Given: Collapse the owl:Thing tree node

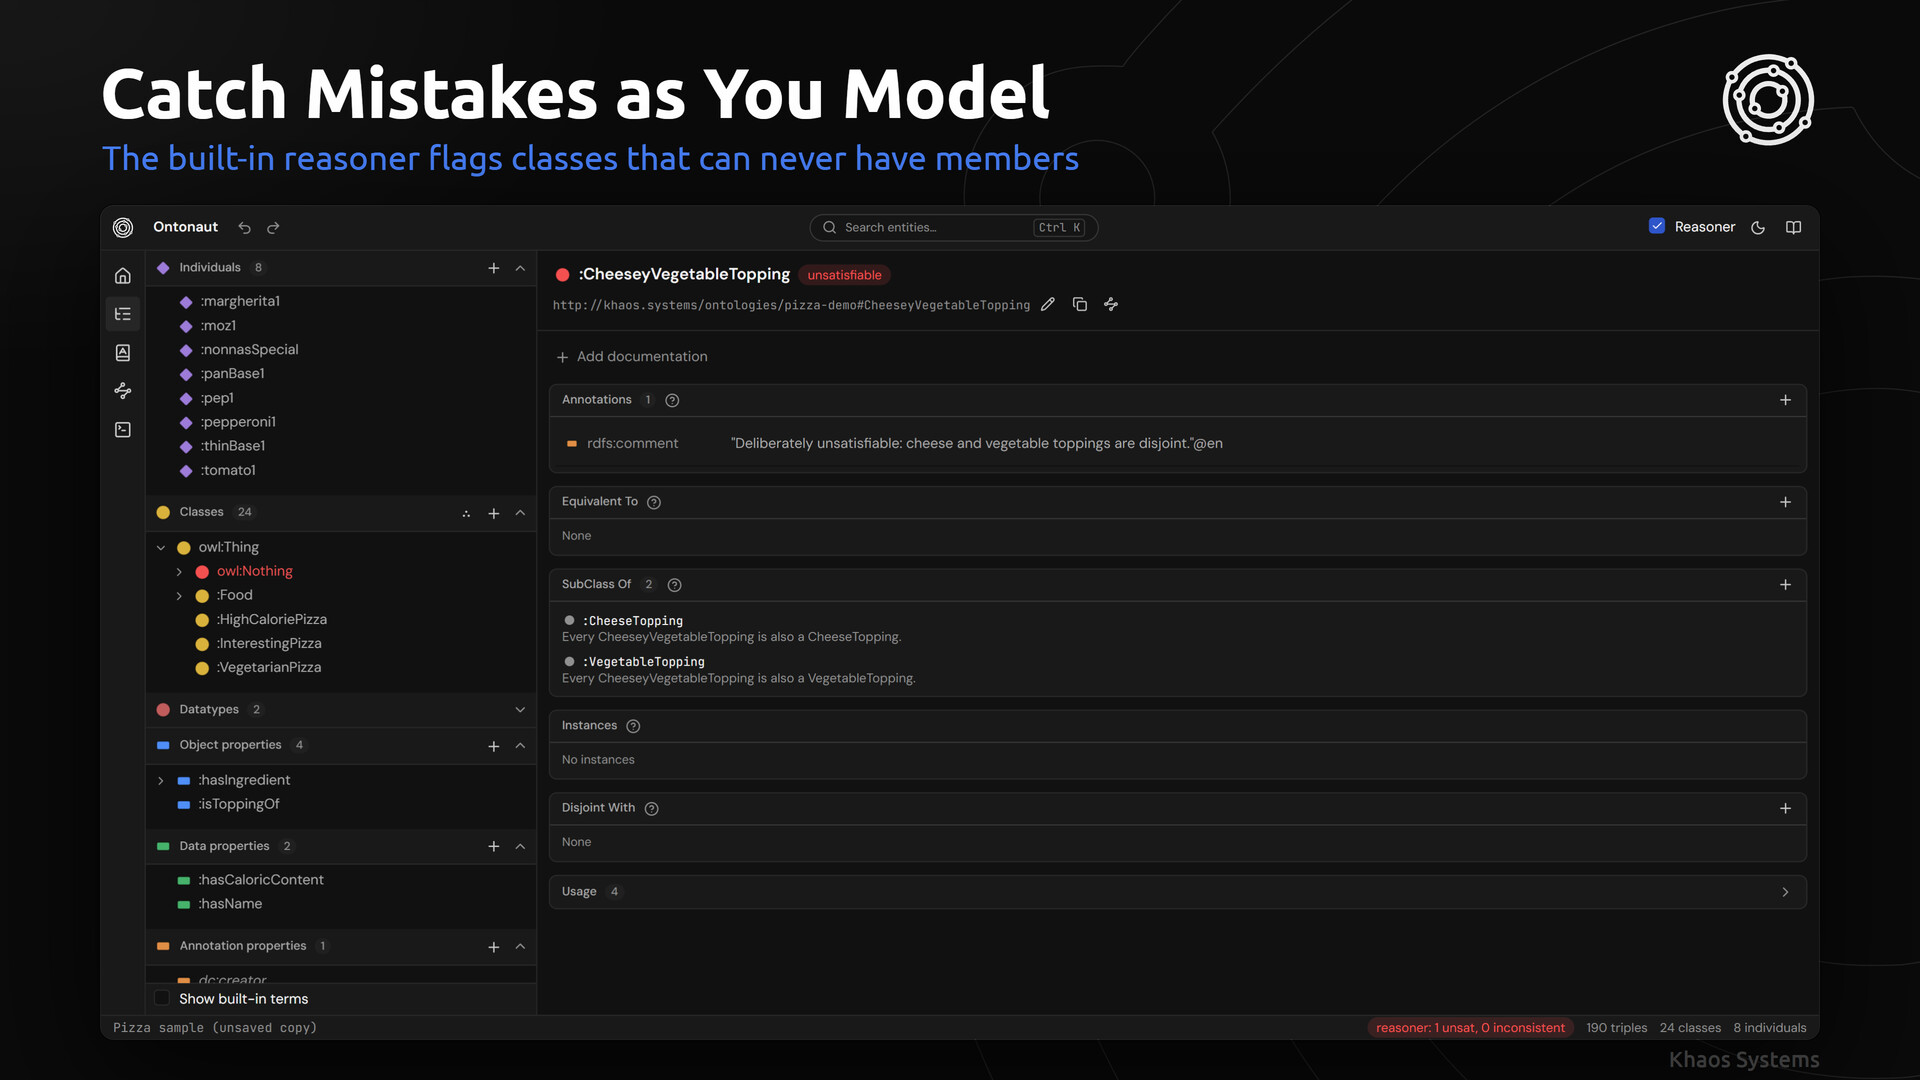Looking at the screenshot, I should pyautogui.click(x=161, y=548).
